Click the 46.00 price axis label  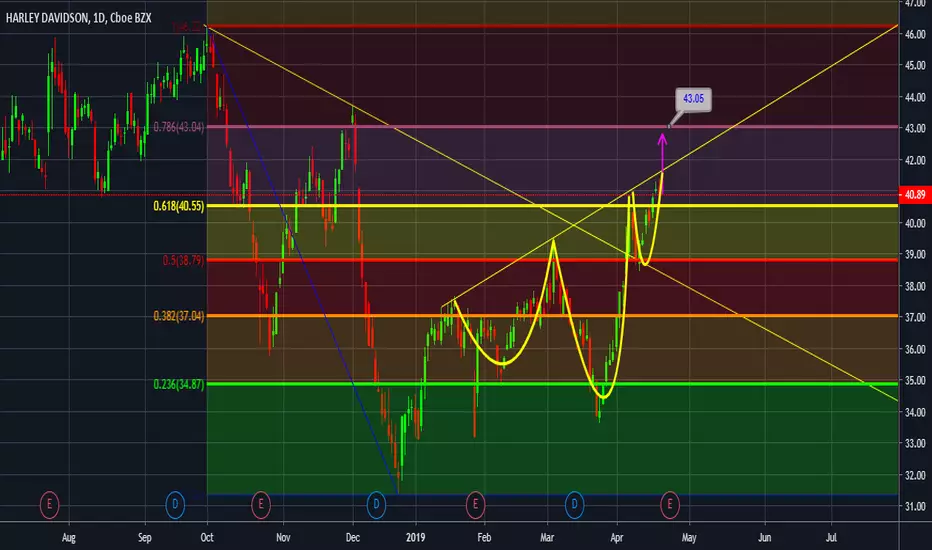915,34
